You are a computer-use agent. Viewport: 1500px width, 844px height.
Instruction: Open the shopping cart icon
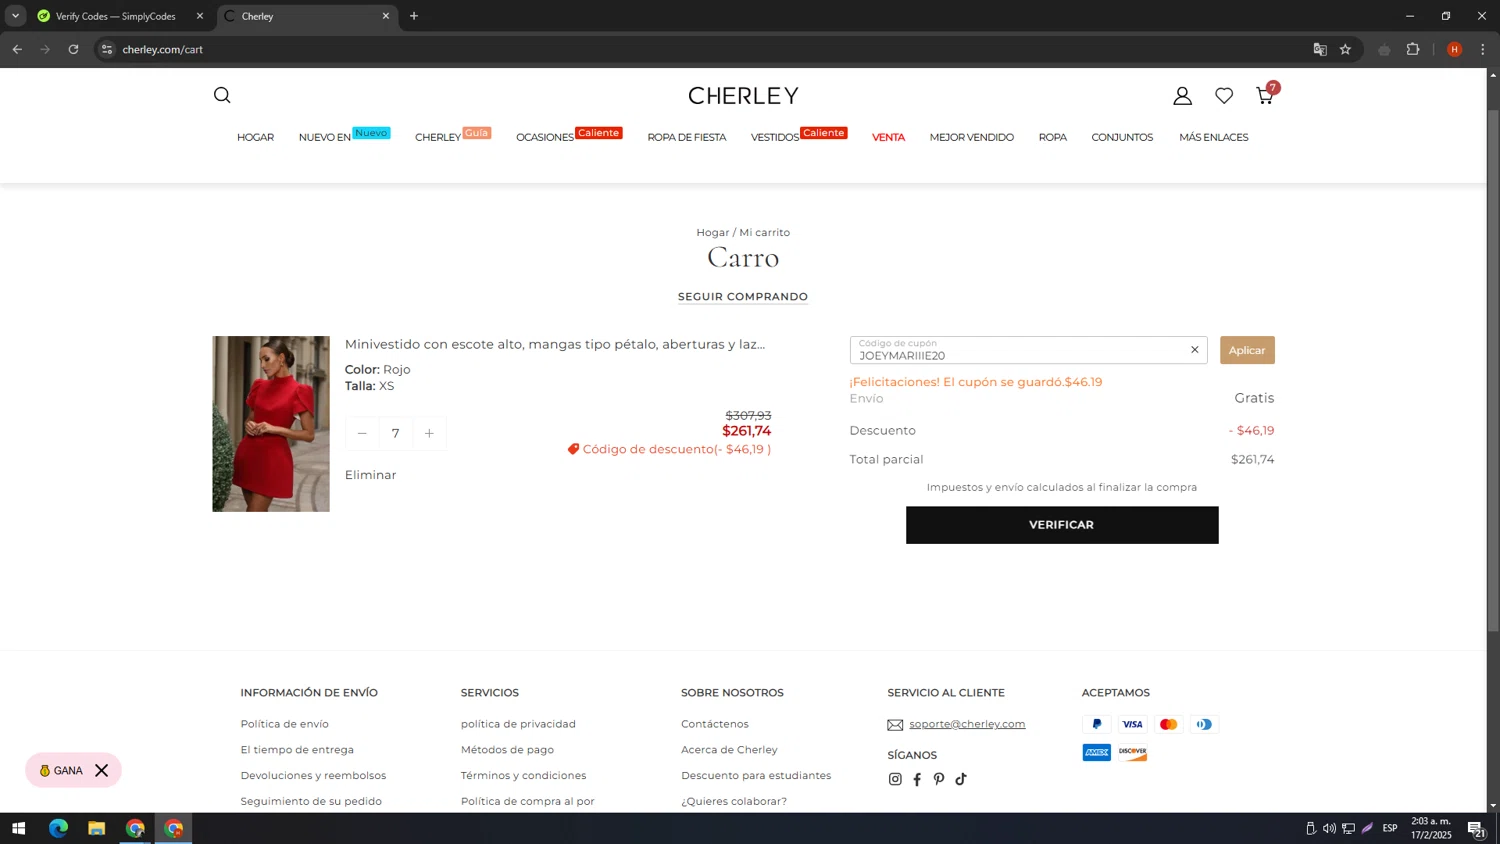[x=1265, y=95]
